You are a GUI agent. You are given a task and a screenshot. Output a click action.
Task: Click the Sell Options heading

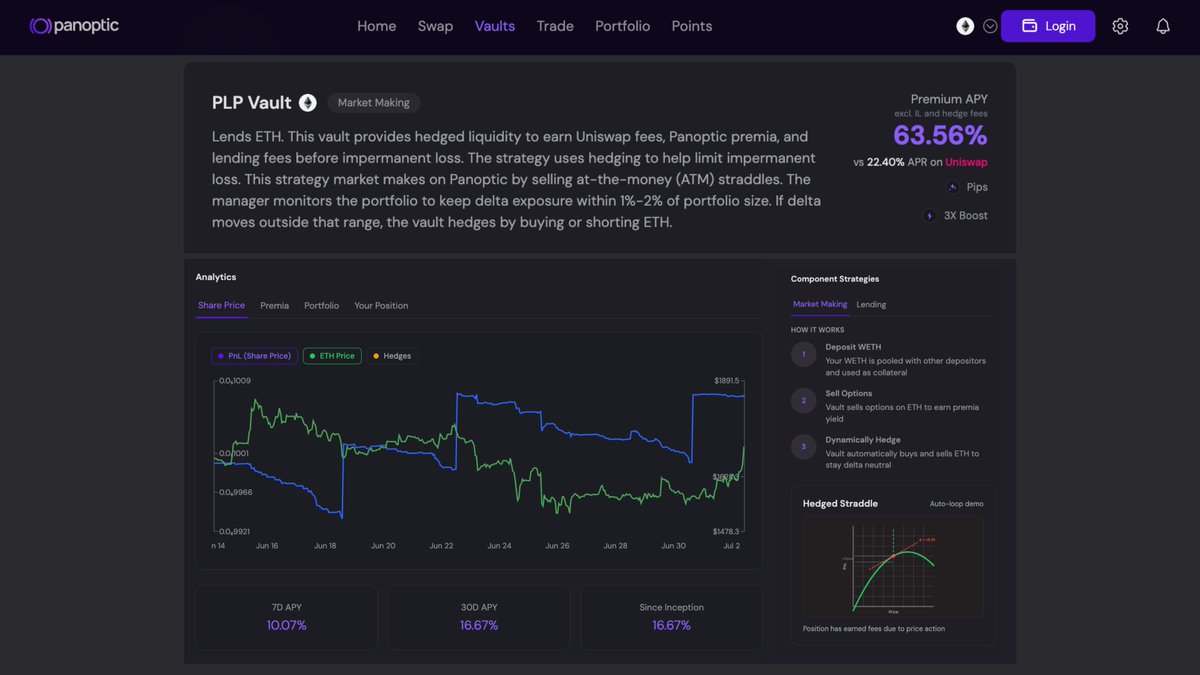click(849, 394)
